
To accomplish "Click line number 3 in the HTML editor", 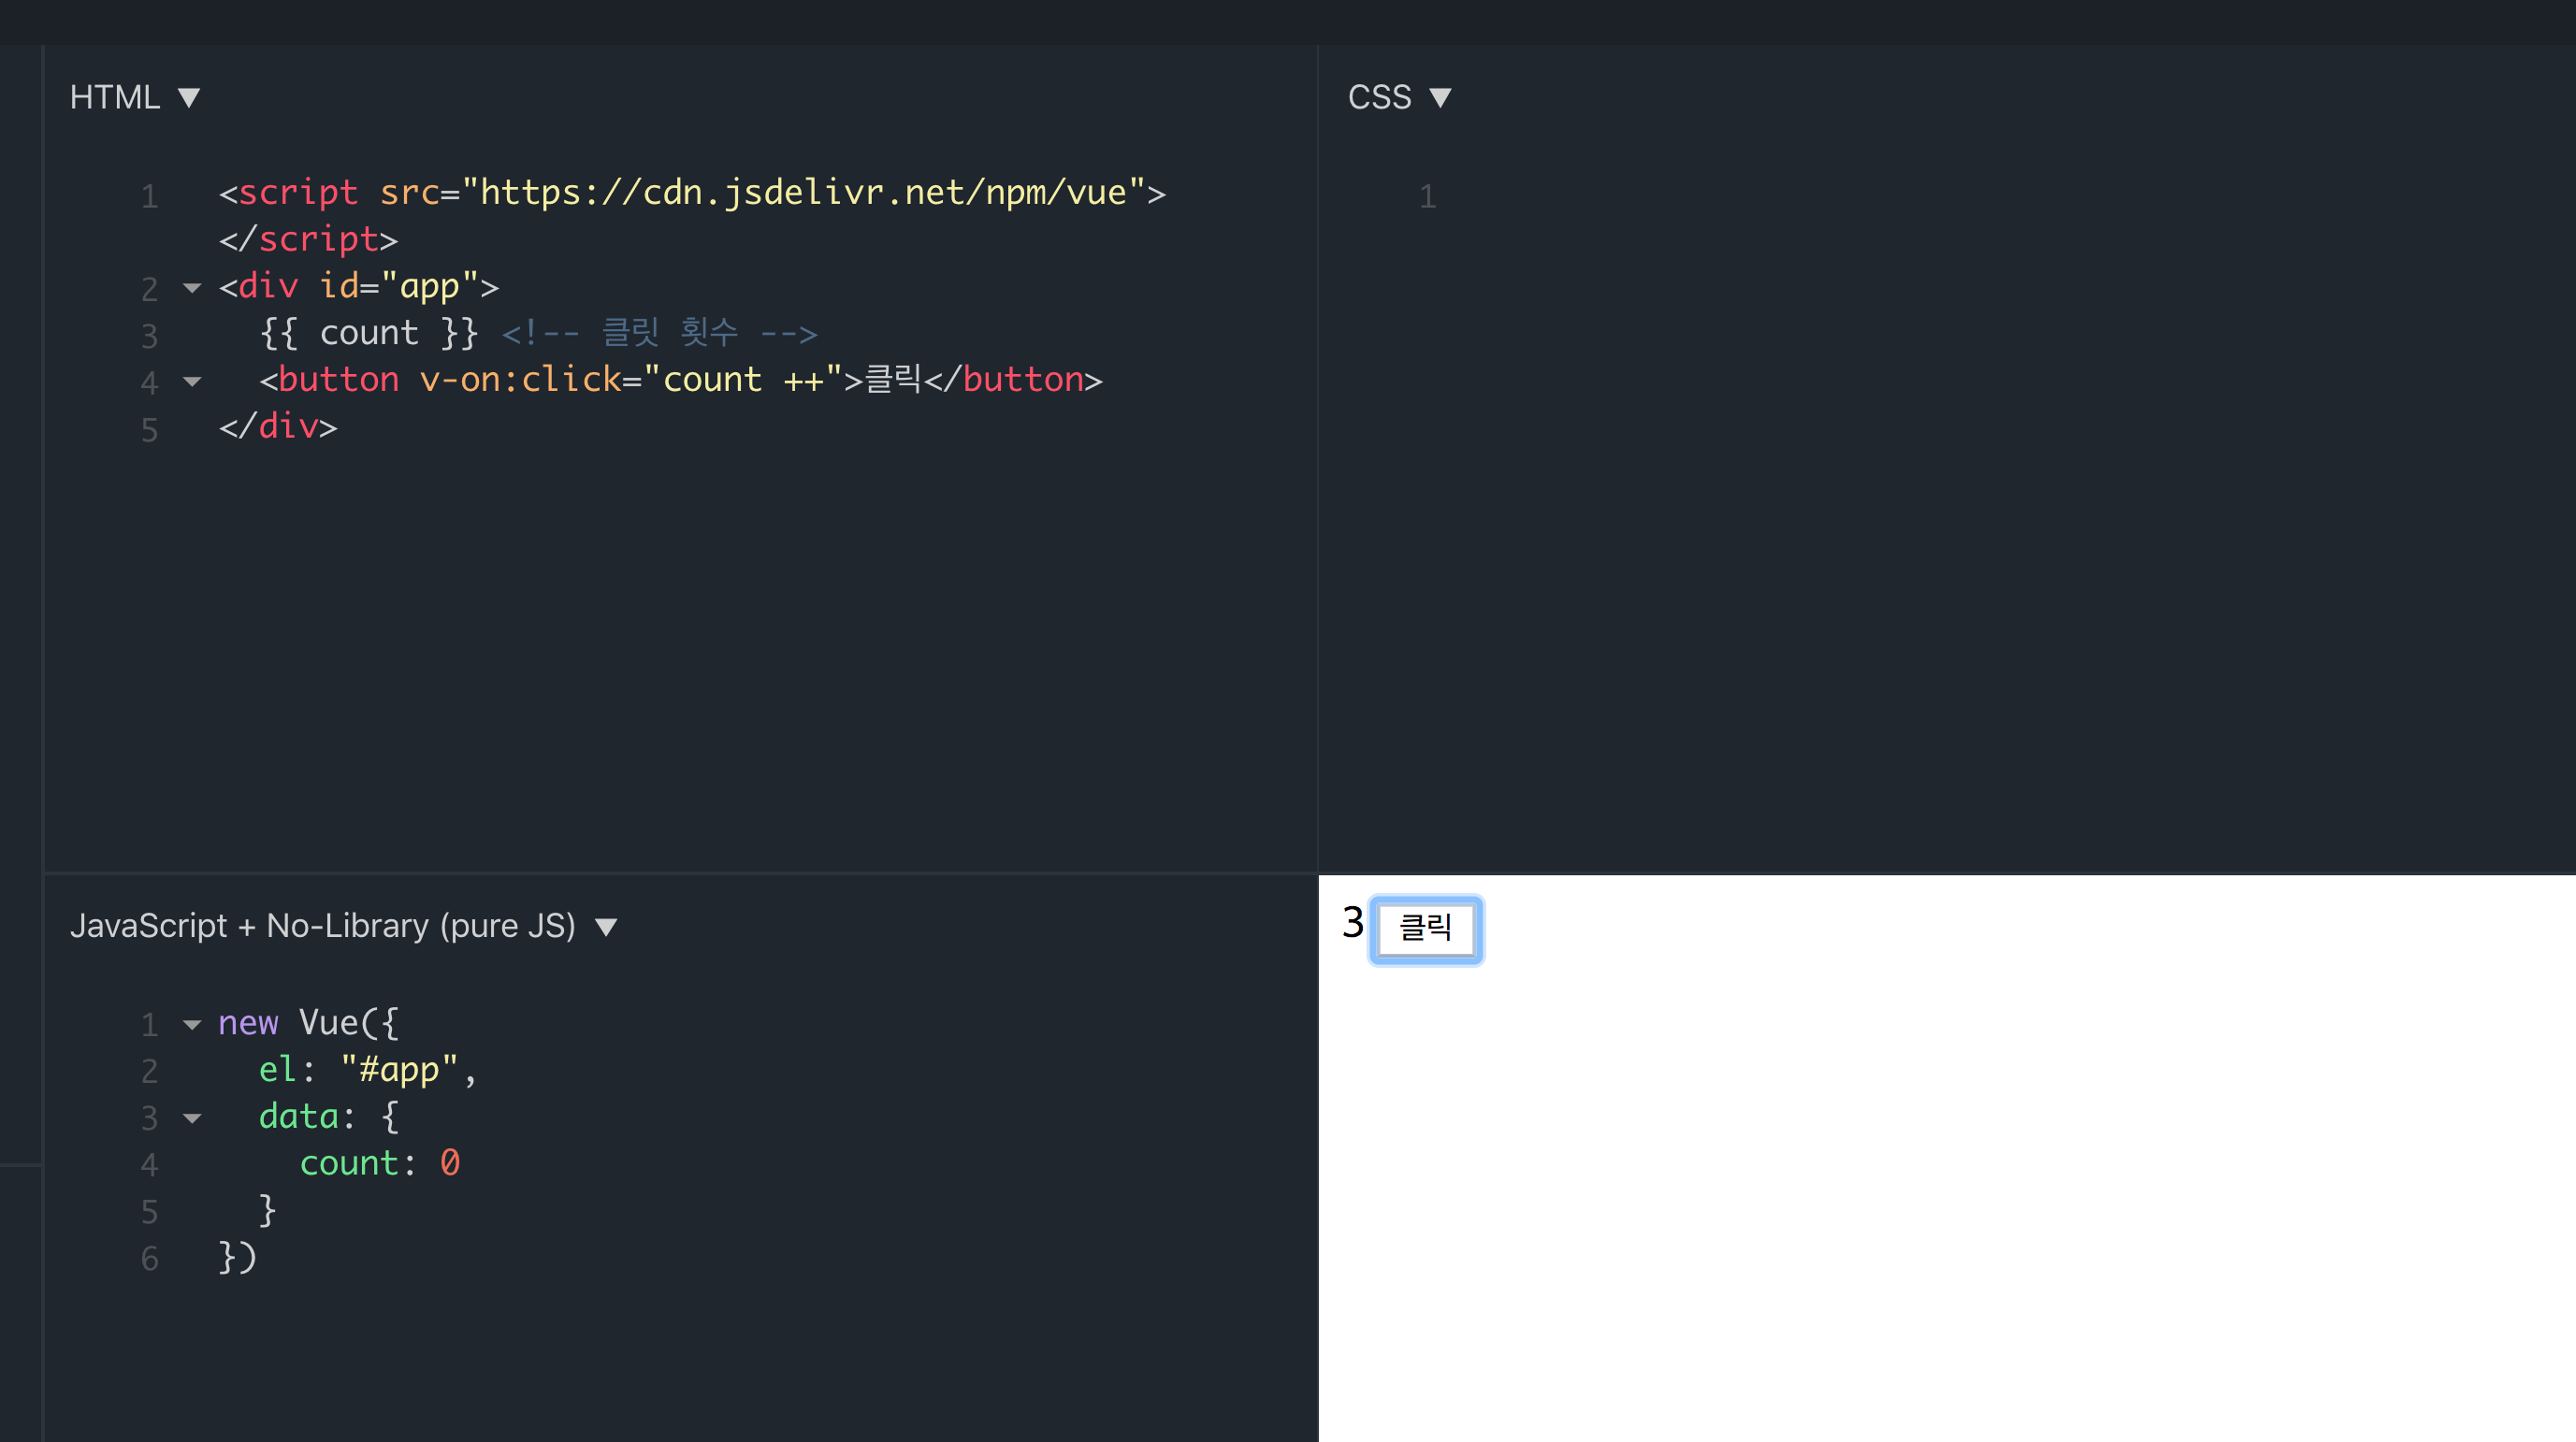I will (150, 336).
